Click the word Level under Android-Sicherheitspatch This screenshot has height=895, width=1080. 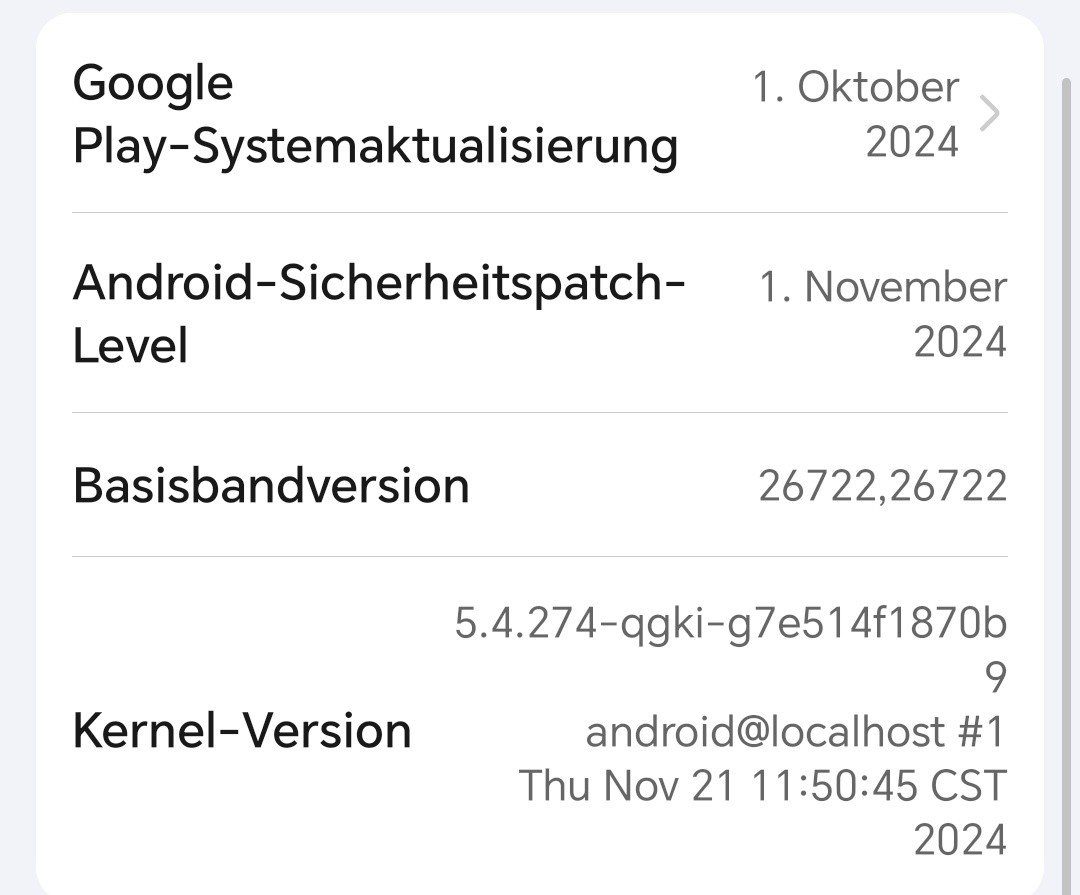point(130,346)
